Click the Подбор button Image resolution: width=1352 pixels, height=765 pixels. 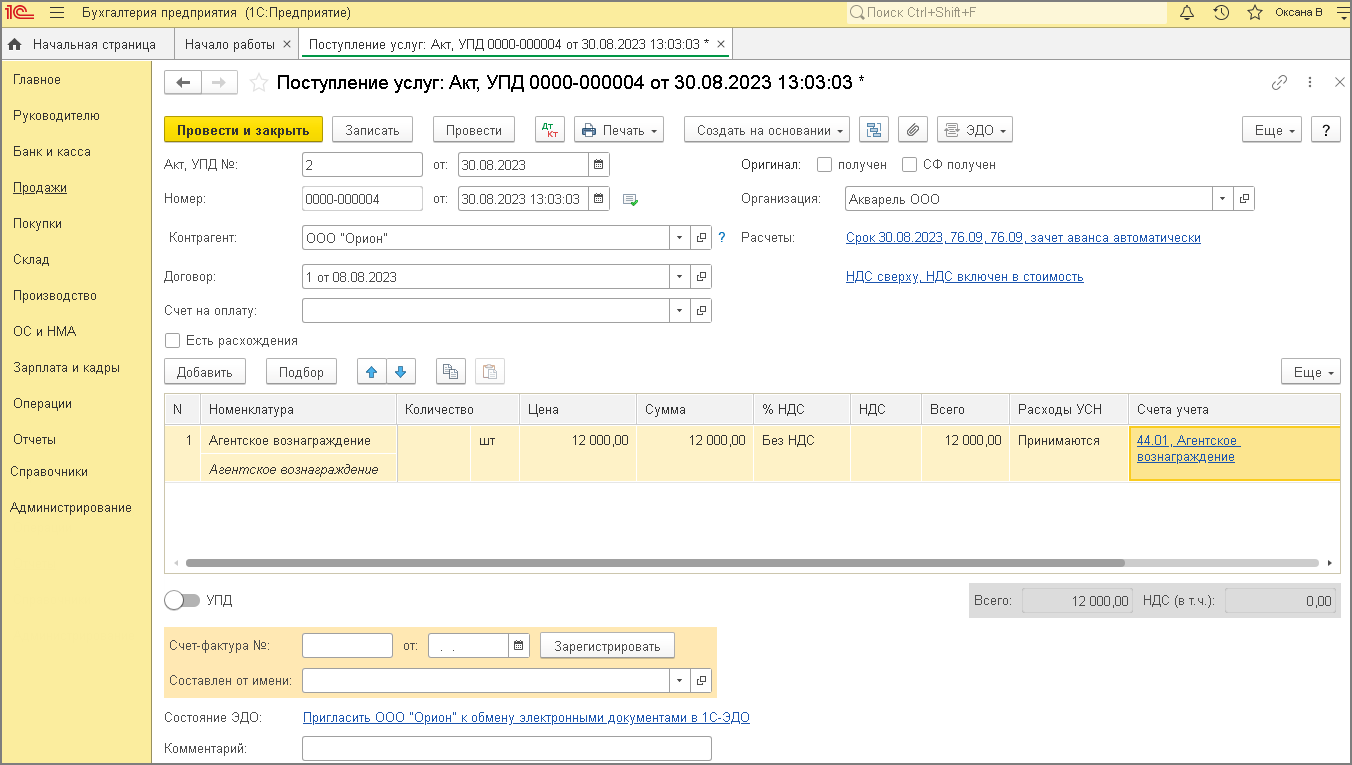tap(302, 372)
